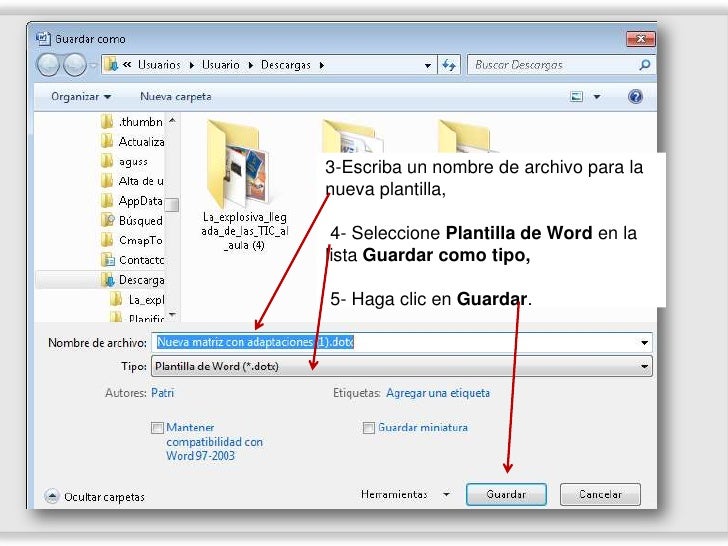Open the Herramientas dropdown menu
Viewport: 728px width, 546px height.
[x=405, y=494]
